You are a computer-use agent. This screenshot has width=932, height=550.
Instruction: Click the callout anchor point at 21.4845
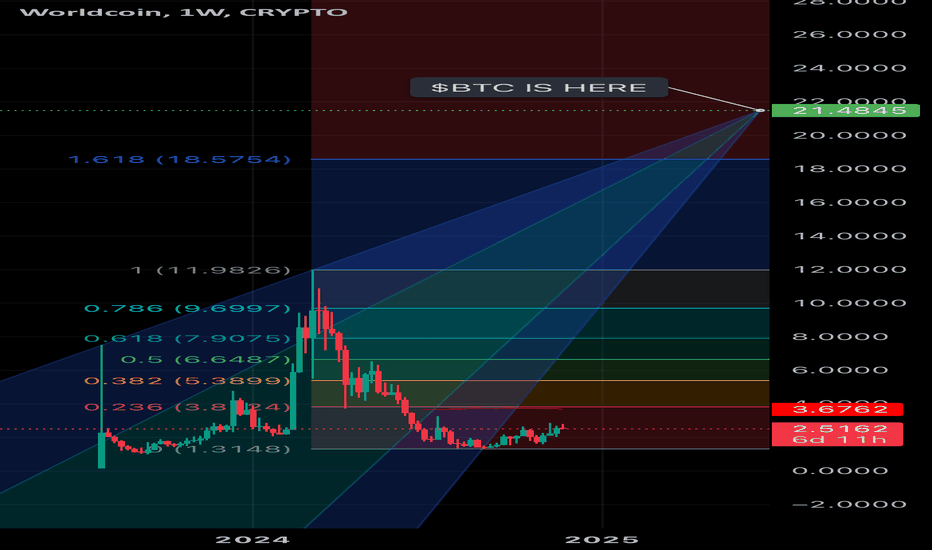(x=760, y=111)
